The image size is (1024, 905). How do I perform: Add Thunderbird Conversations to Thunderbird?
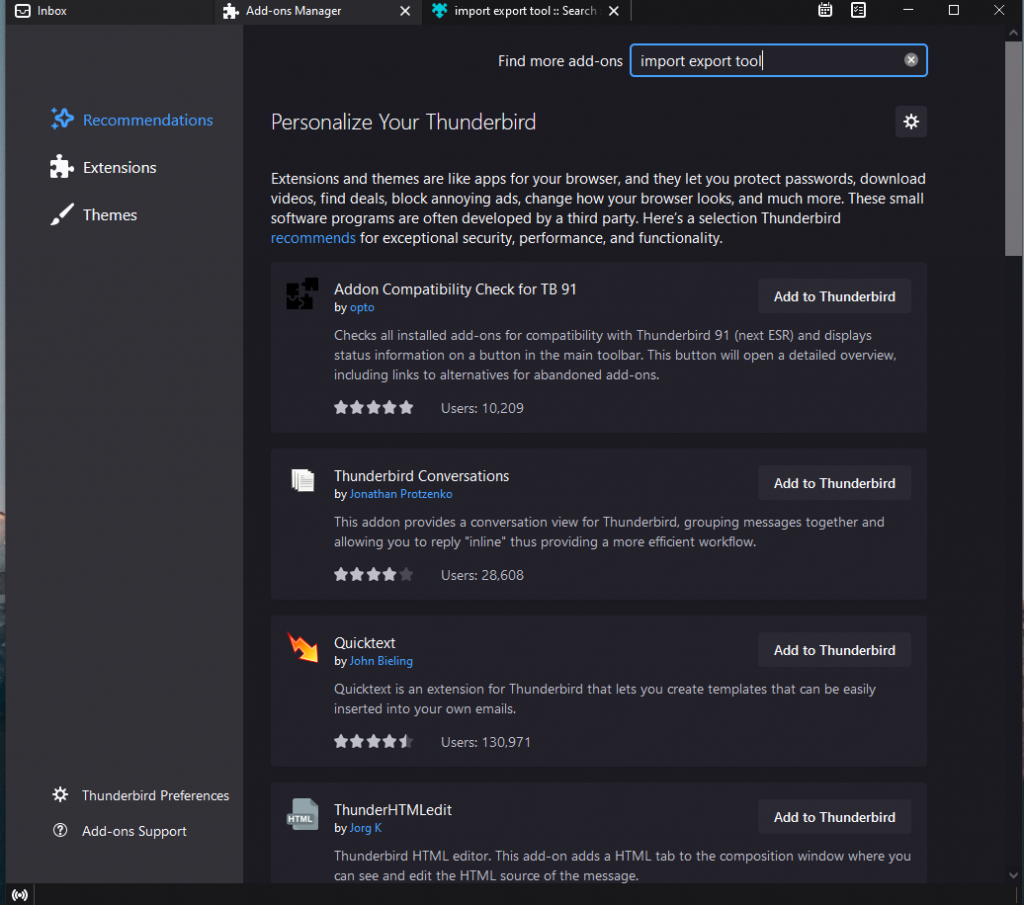coord(834,483)
